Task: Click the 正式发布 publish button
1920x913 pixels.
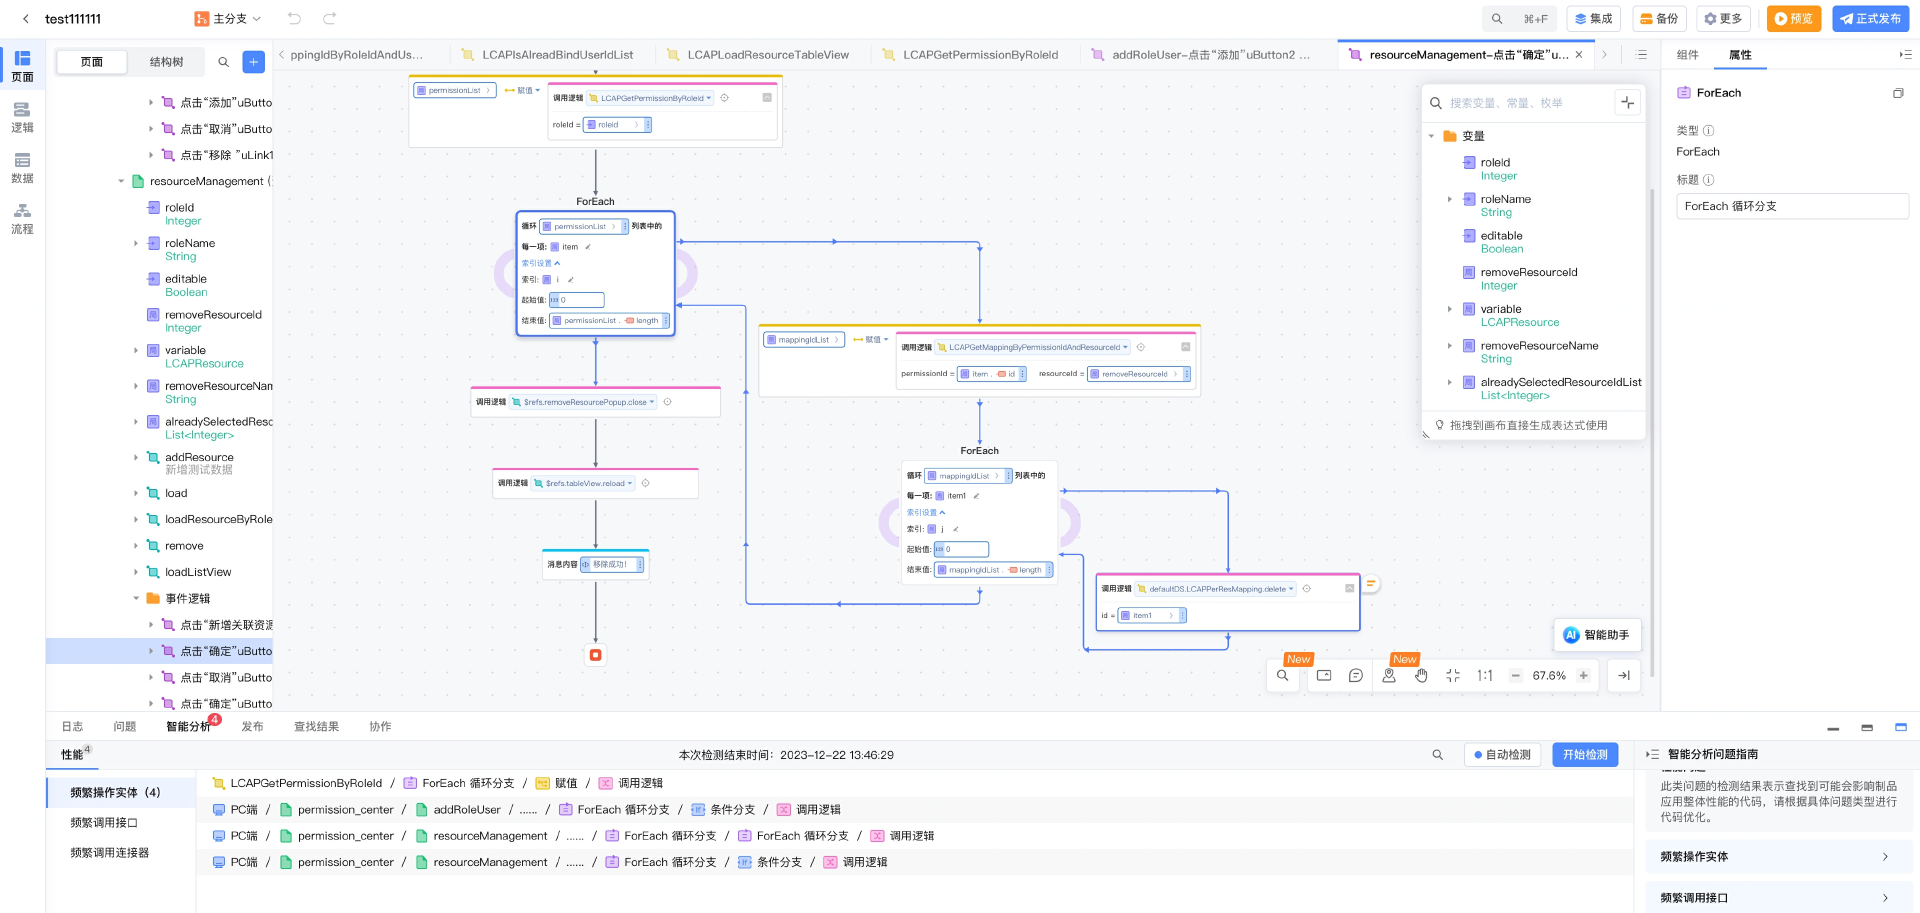Action: click(x=1870, y=19)
